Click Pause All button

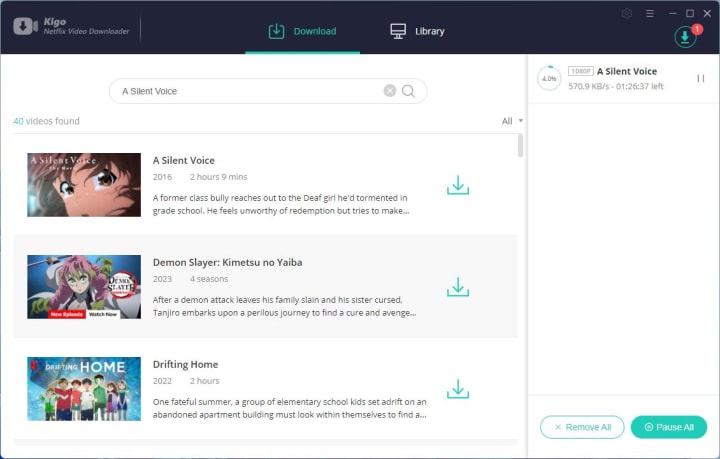[x=669, y=427]
